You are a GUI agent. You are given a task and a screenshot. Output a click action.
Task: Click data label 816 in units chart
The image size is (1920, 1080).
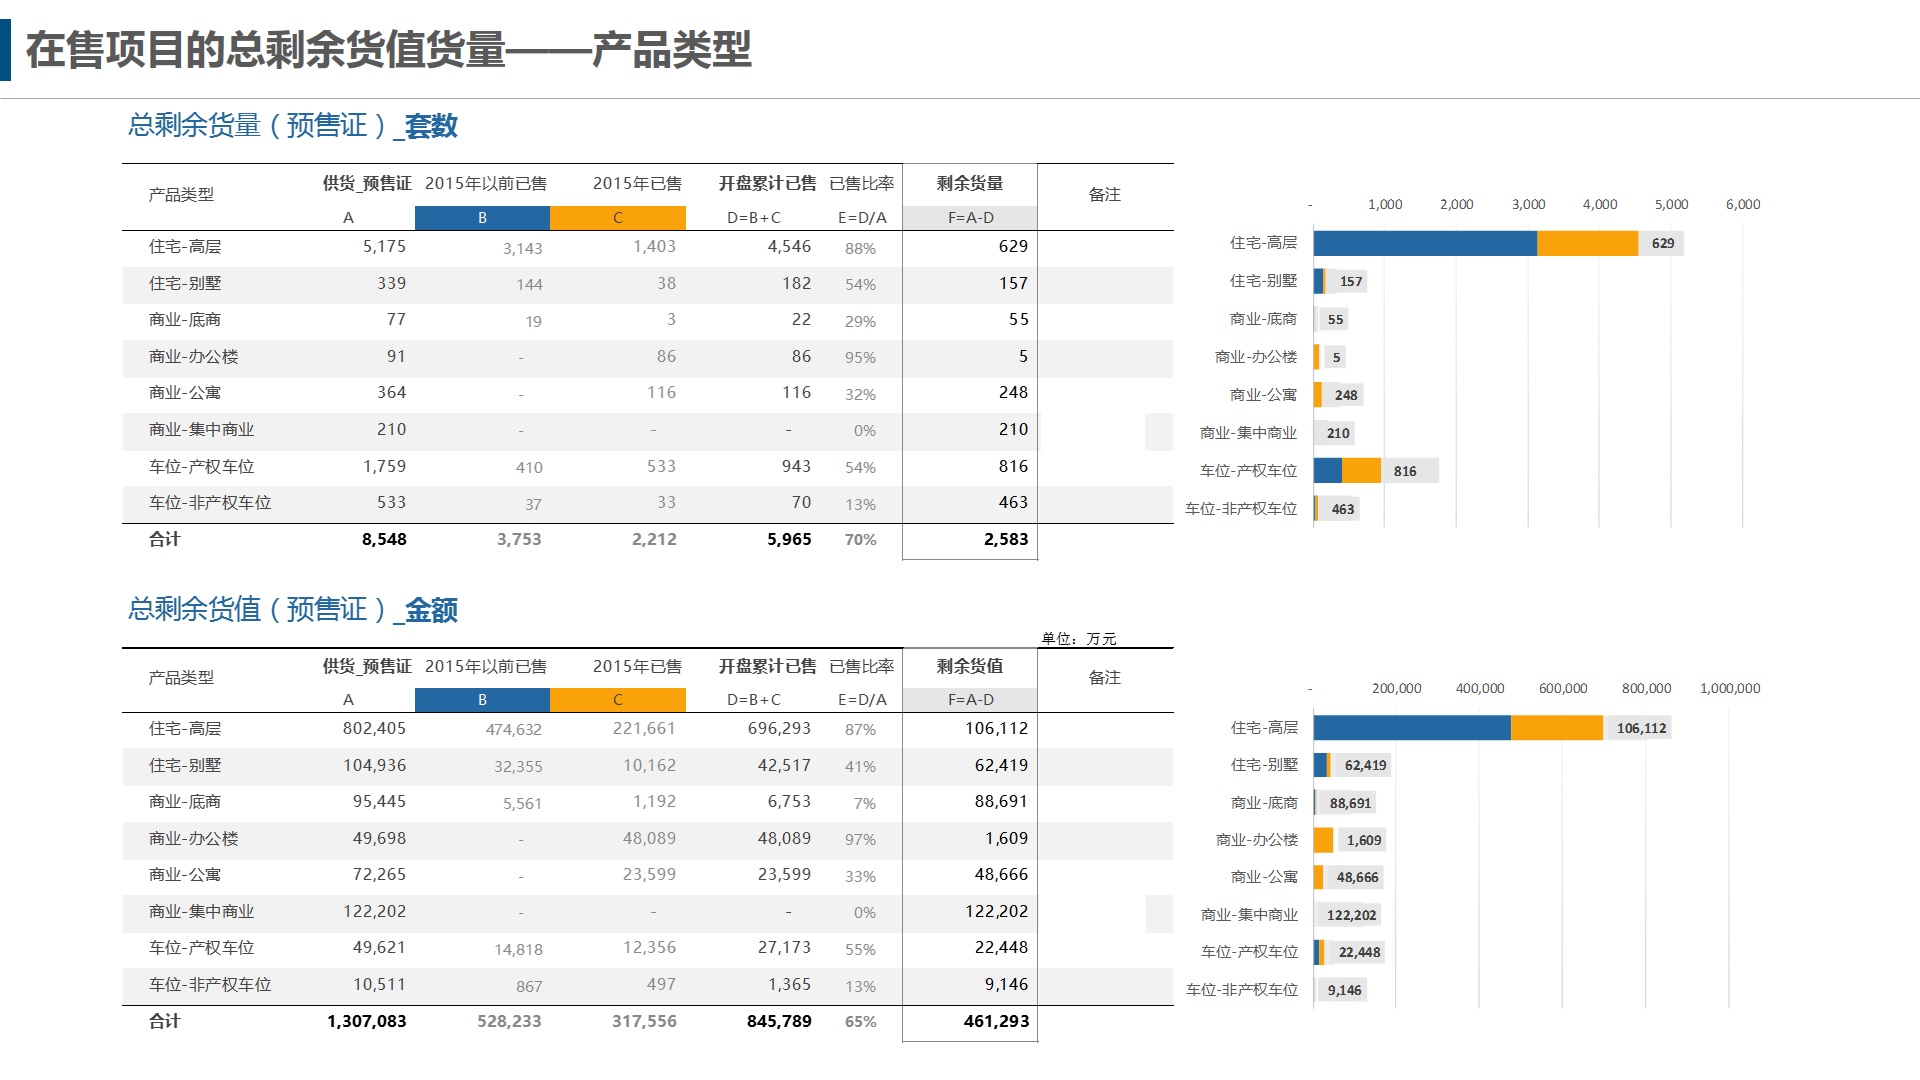pos(1405,471)
